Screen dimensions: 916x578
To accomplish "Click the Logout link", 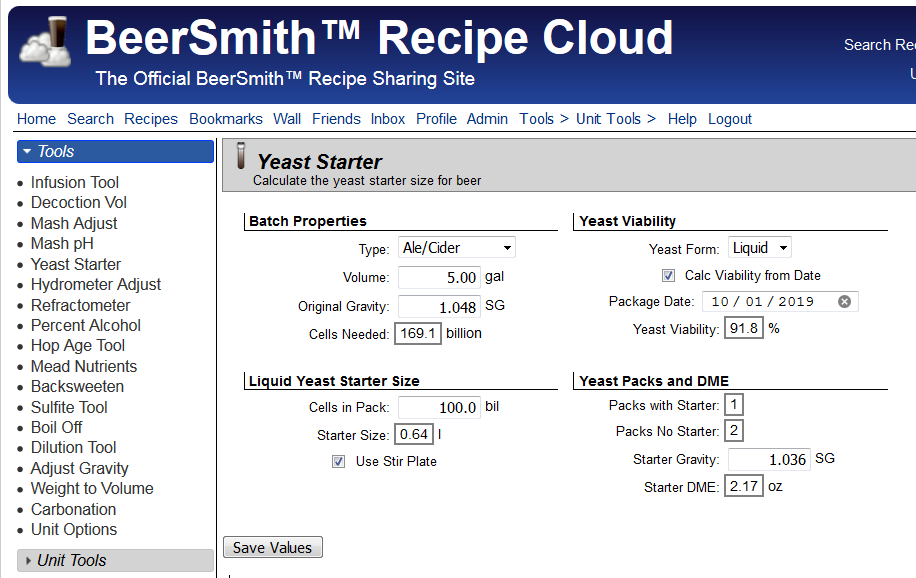I will click(x=730, y=119).
